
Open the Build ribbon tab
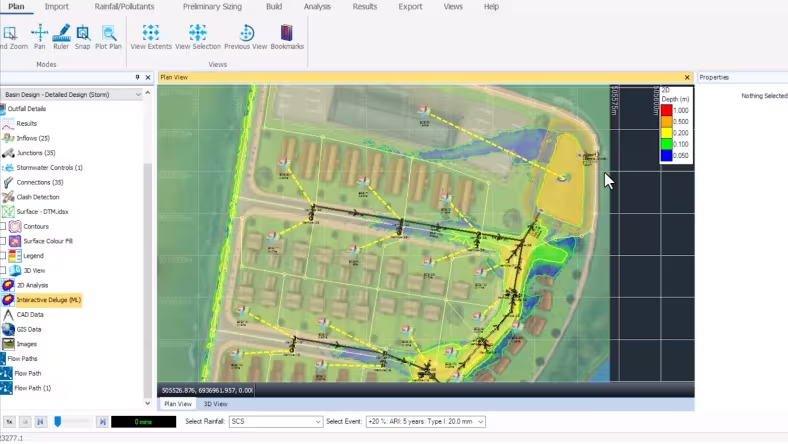(x=274, y=7)
